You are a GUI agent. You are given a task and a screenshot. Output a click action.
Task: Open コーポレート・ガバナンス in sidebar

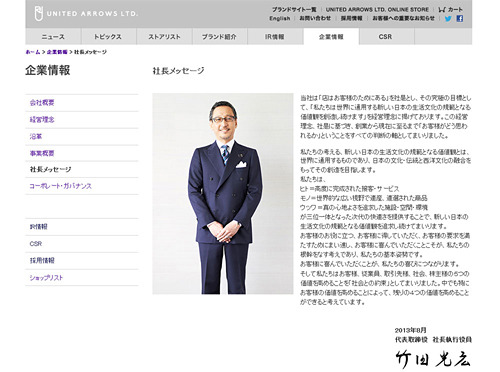click(60, 186)
